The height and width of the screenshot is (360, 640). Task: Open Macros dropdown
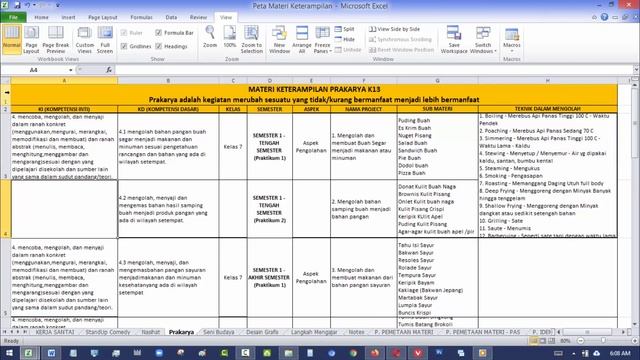(x=511, y=39)
